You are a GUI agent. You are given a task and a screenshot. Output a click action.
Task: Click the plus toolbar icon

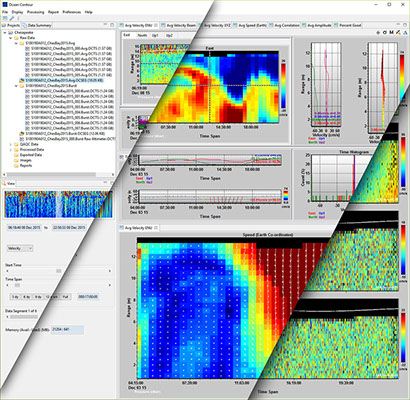click(378, 33)
